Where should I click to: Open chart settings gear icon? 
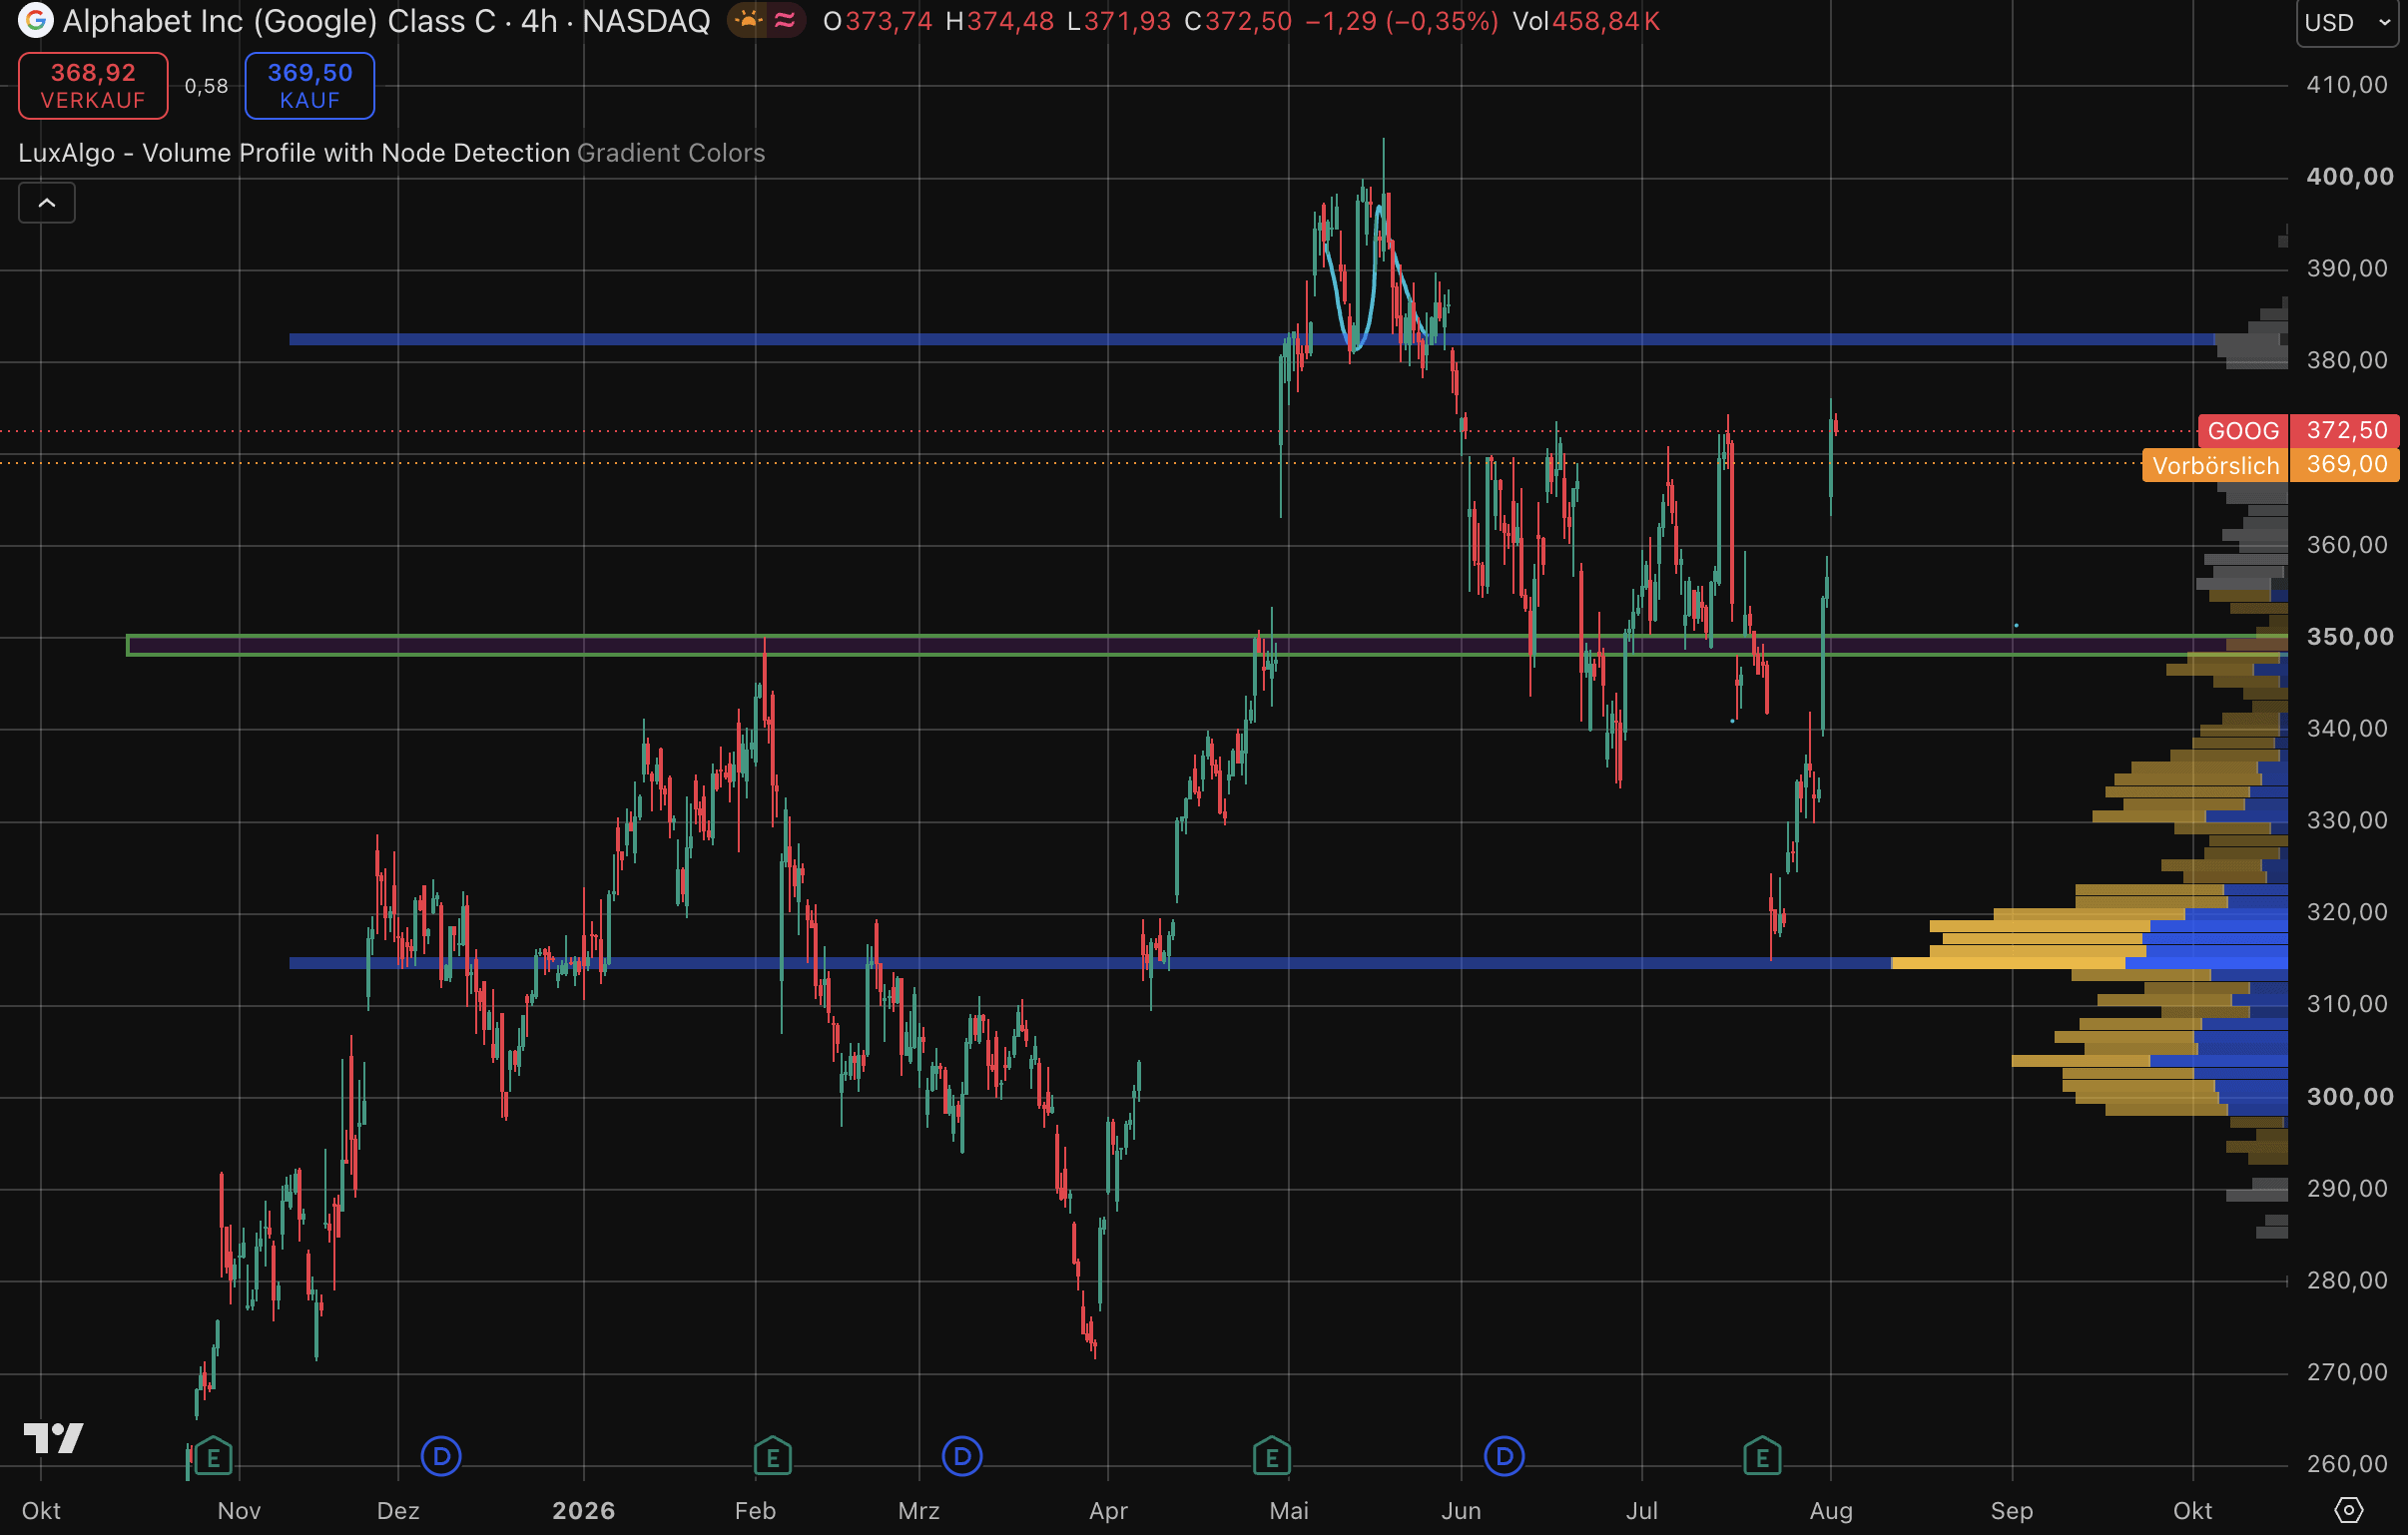pos(2349,1510)
